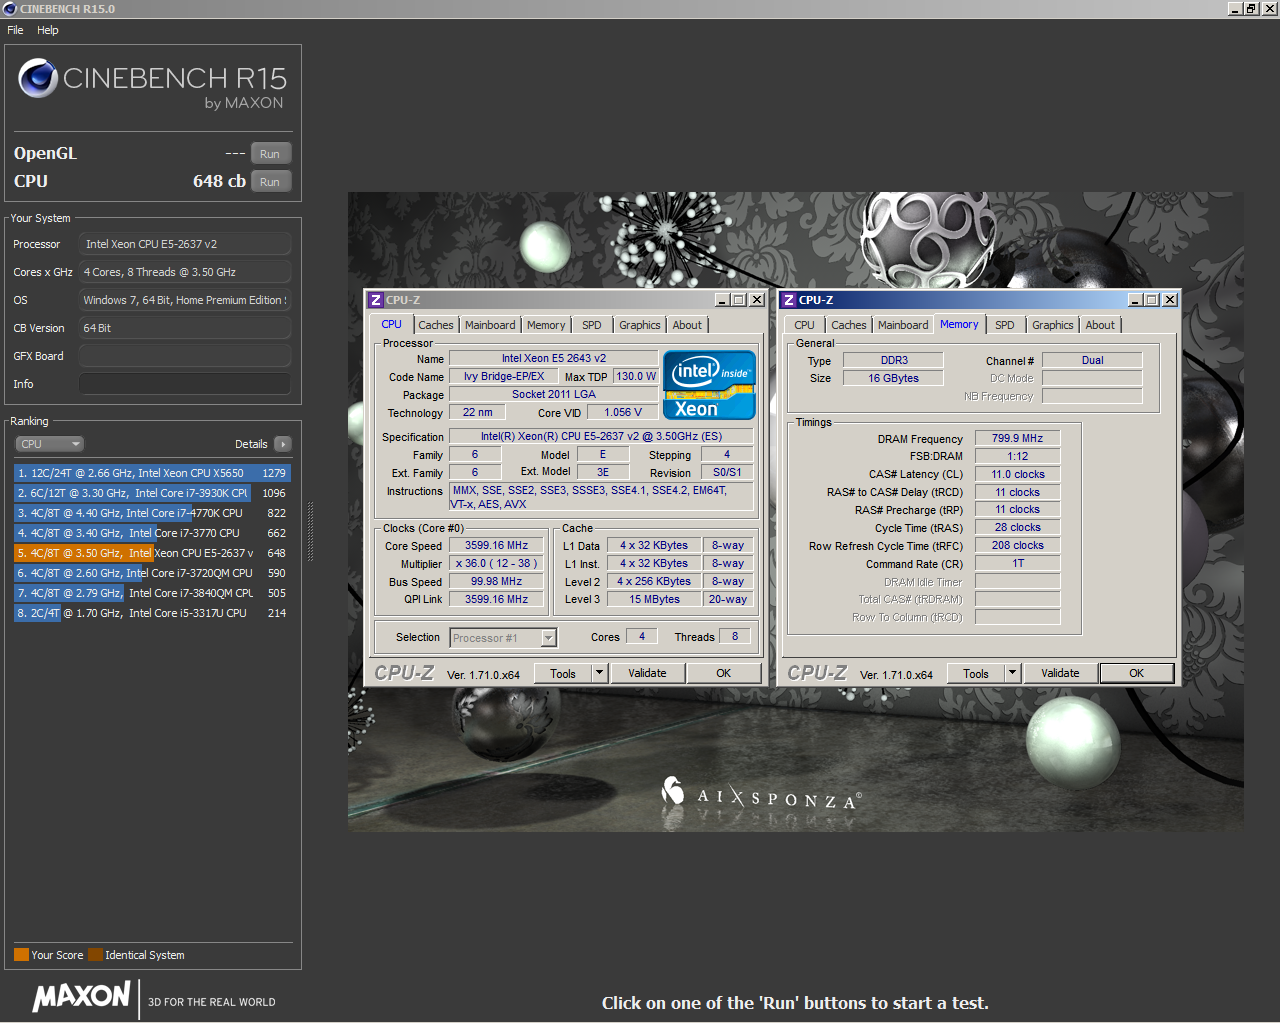Click the Info input field
Screen dimensions: 1280x1024
point(185,384)
